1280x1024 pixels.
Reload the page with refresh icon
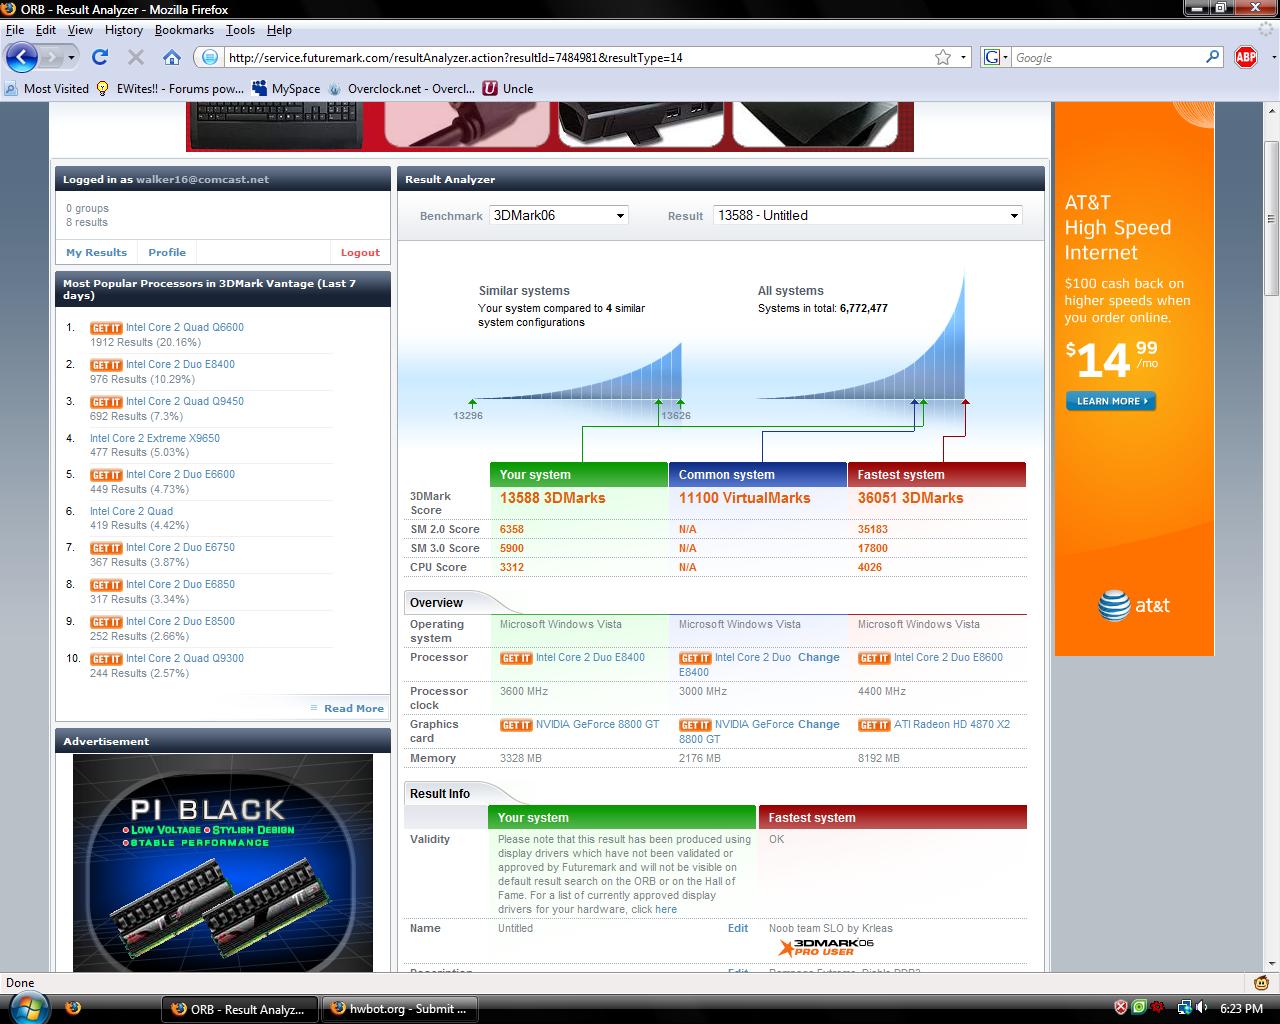[100, 57]
